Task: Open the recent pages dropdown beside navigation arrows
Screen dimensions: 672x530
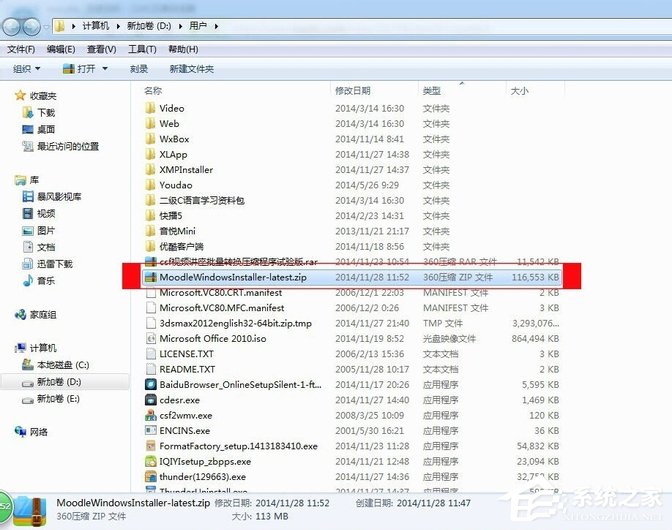Action: [46, 27]
